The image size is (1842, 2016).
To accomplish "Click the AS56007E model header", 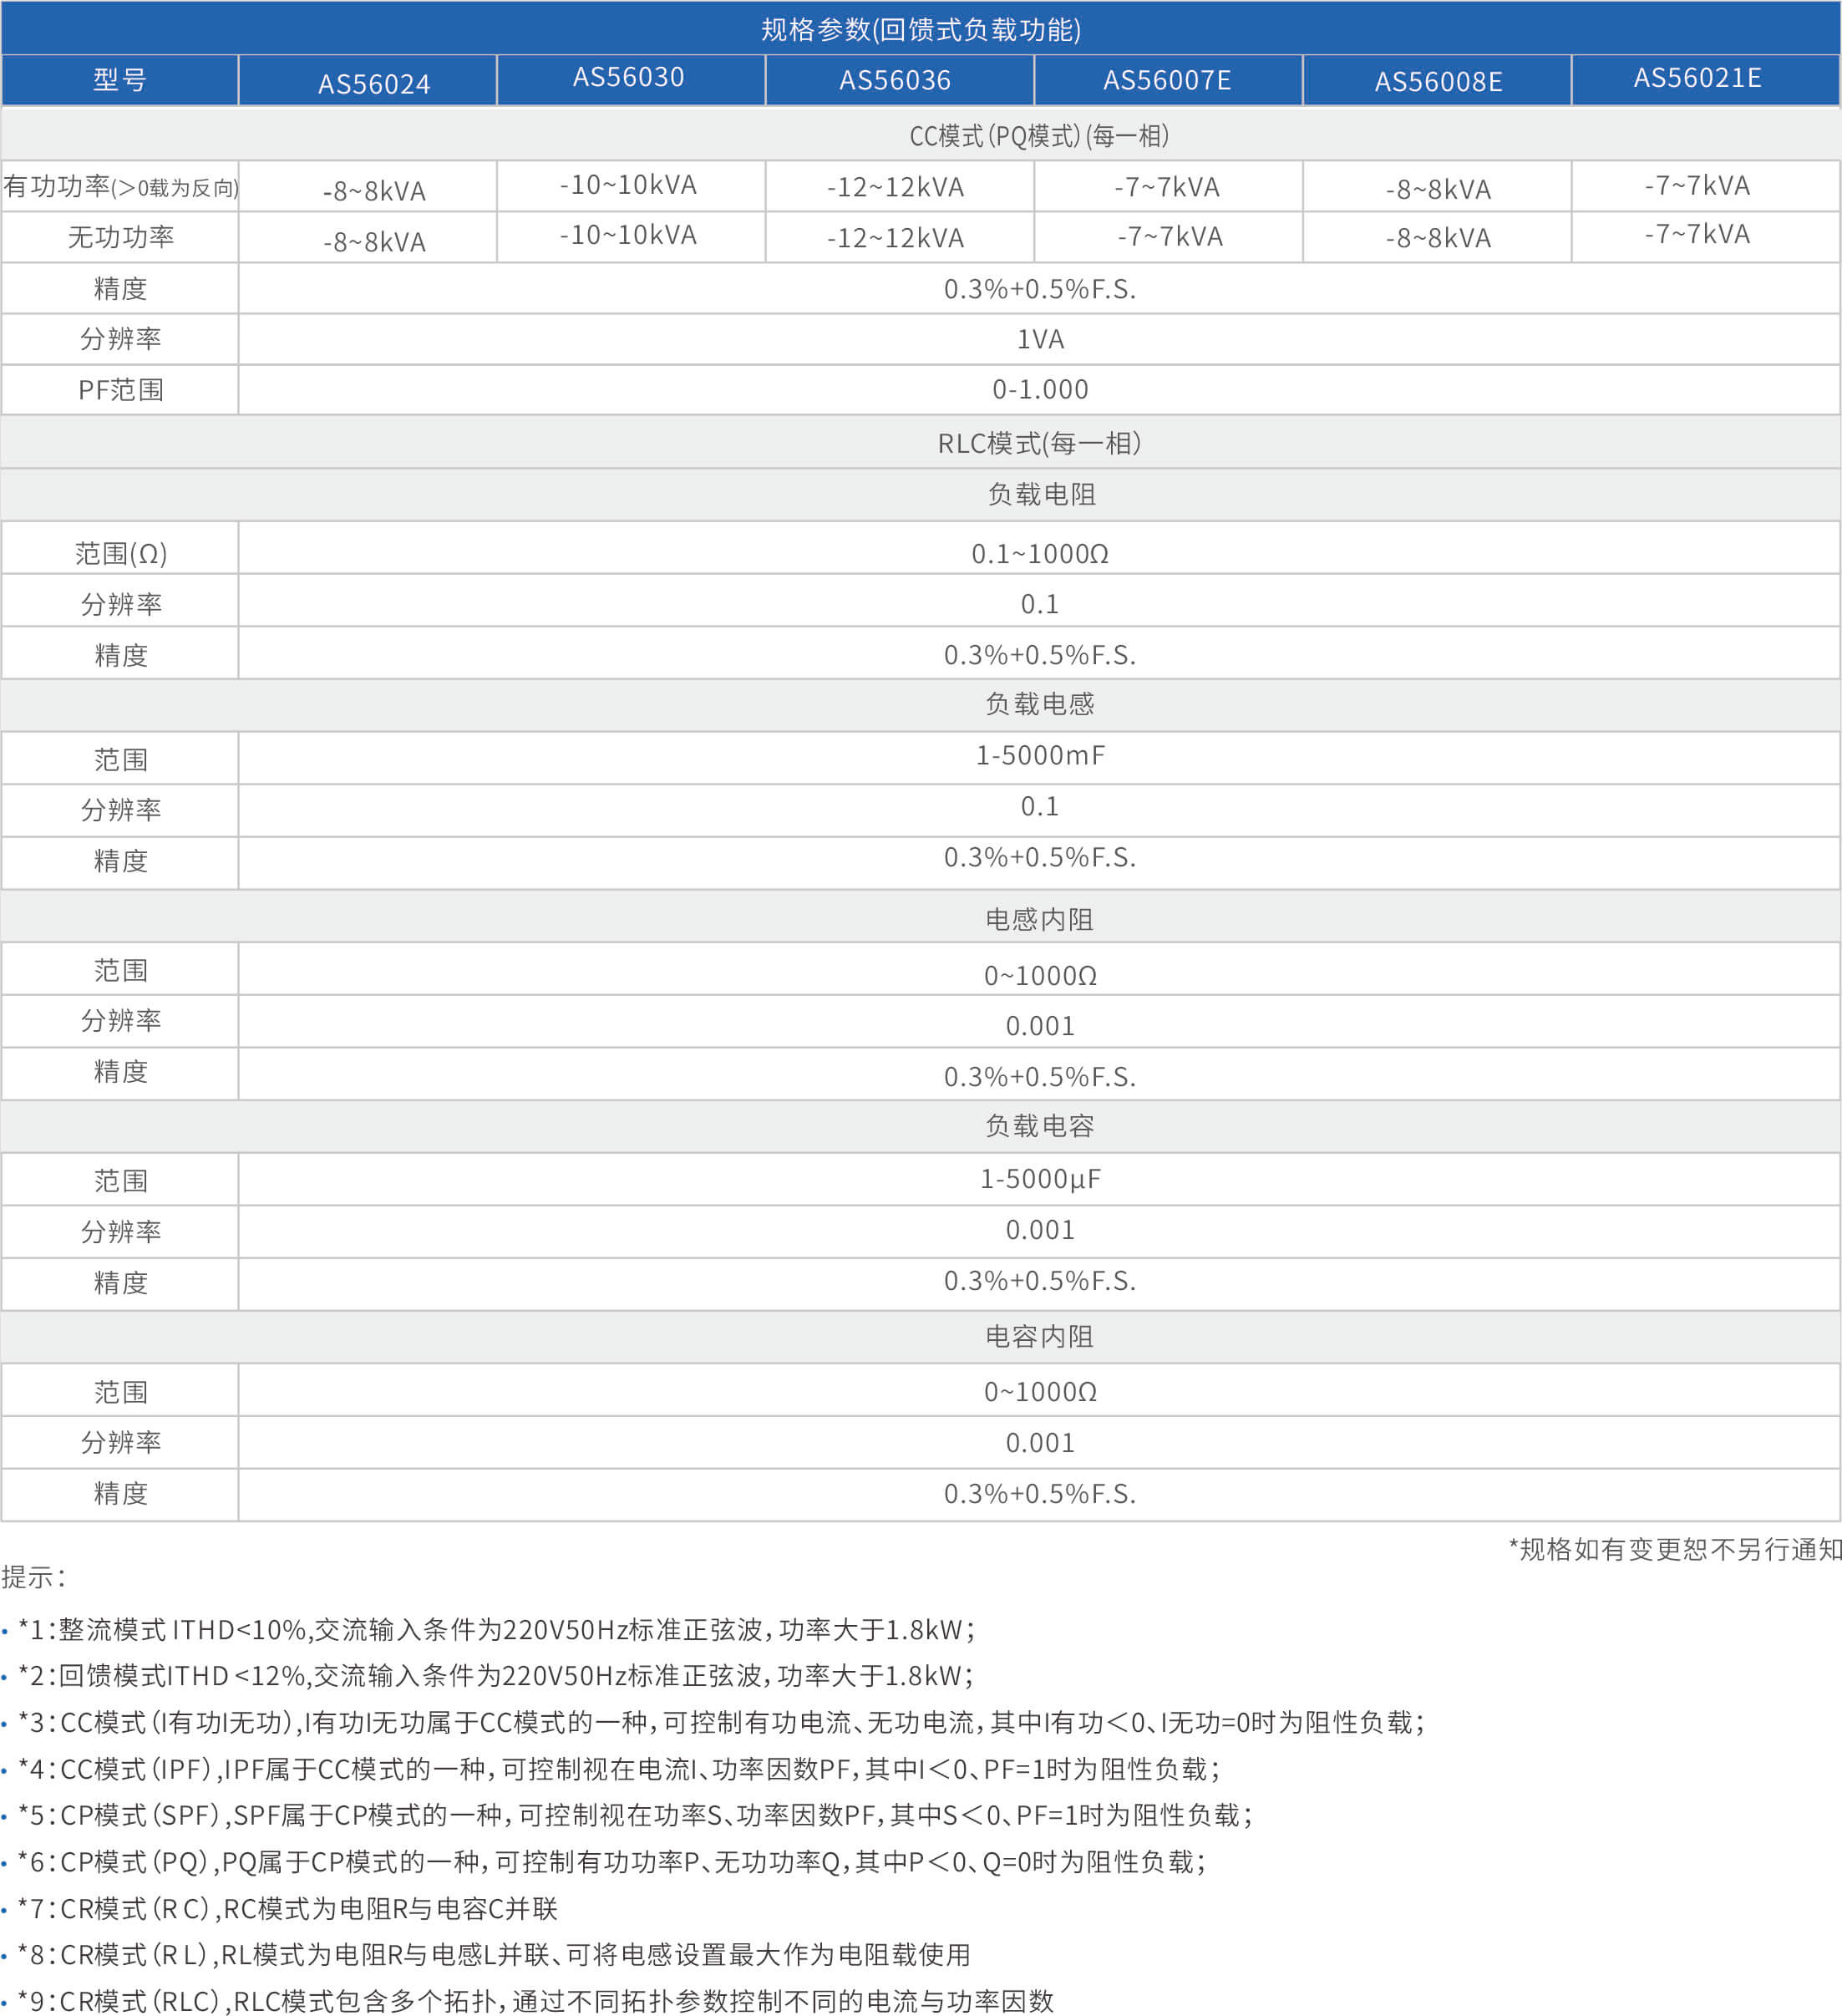I will tap(1166, 80).
